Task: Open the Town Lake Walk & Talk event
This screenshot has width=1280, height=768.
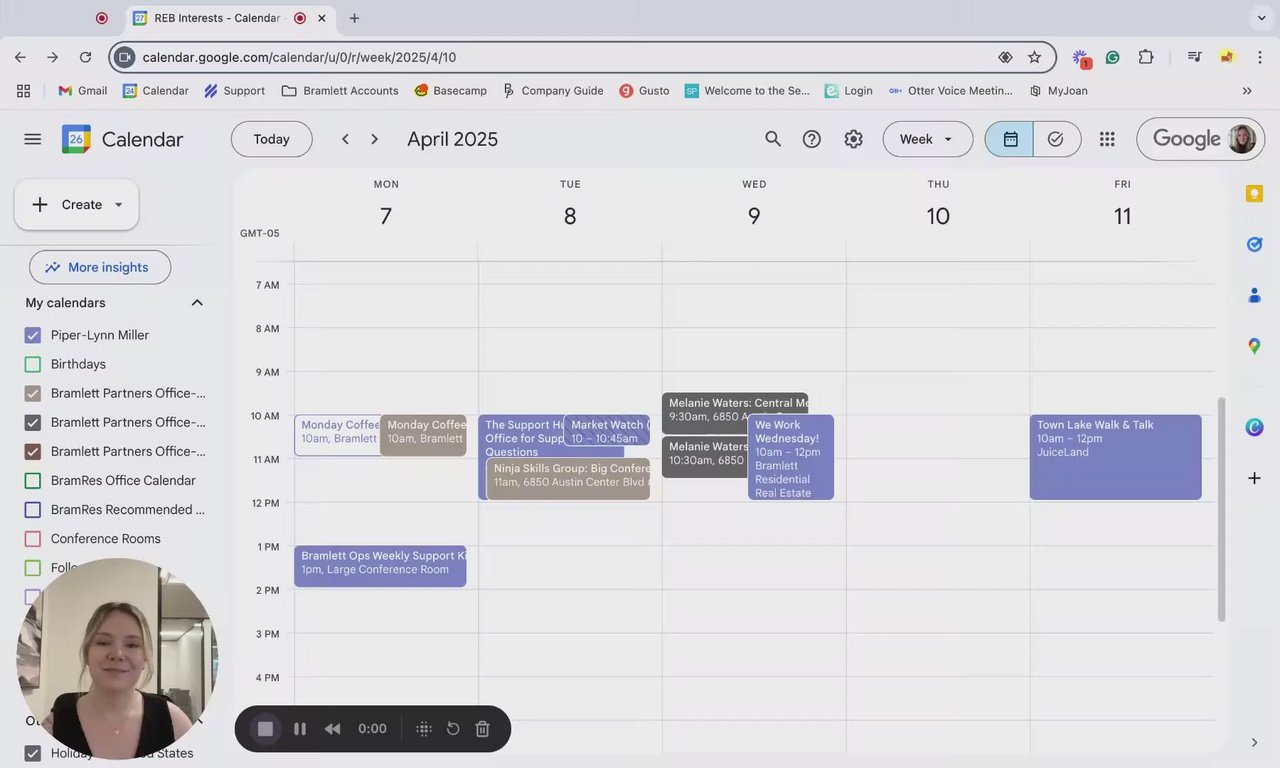Action: point(1115,457)
